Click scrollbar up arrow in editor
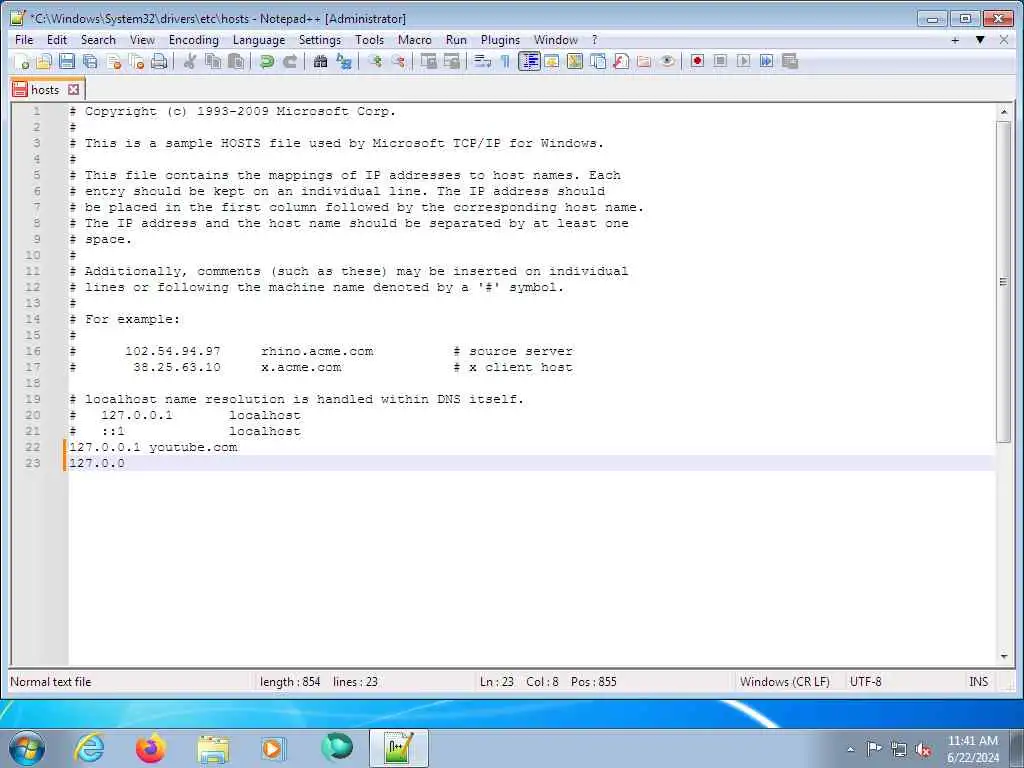1024x768 pixels. [1004, 112]
